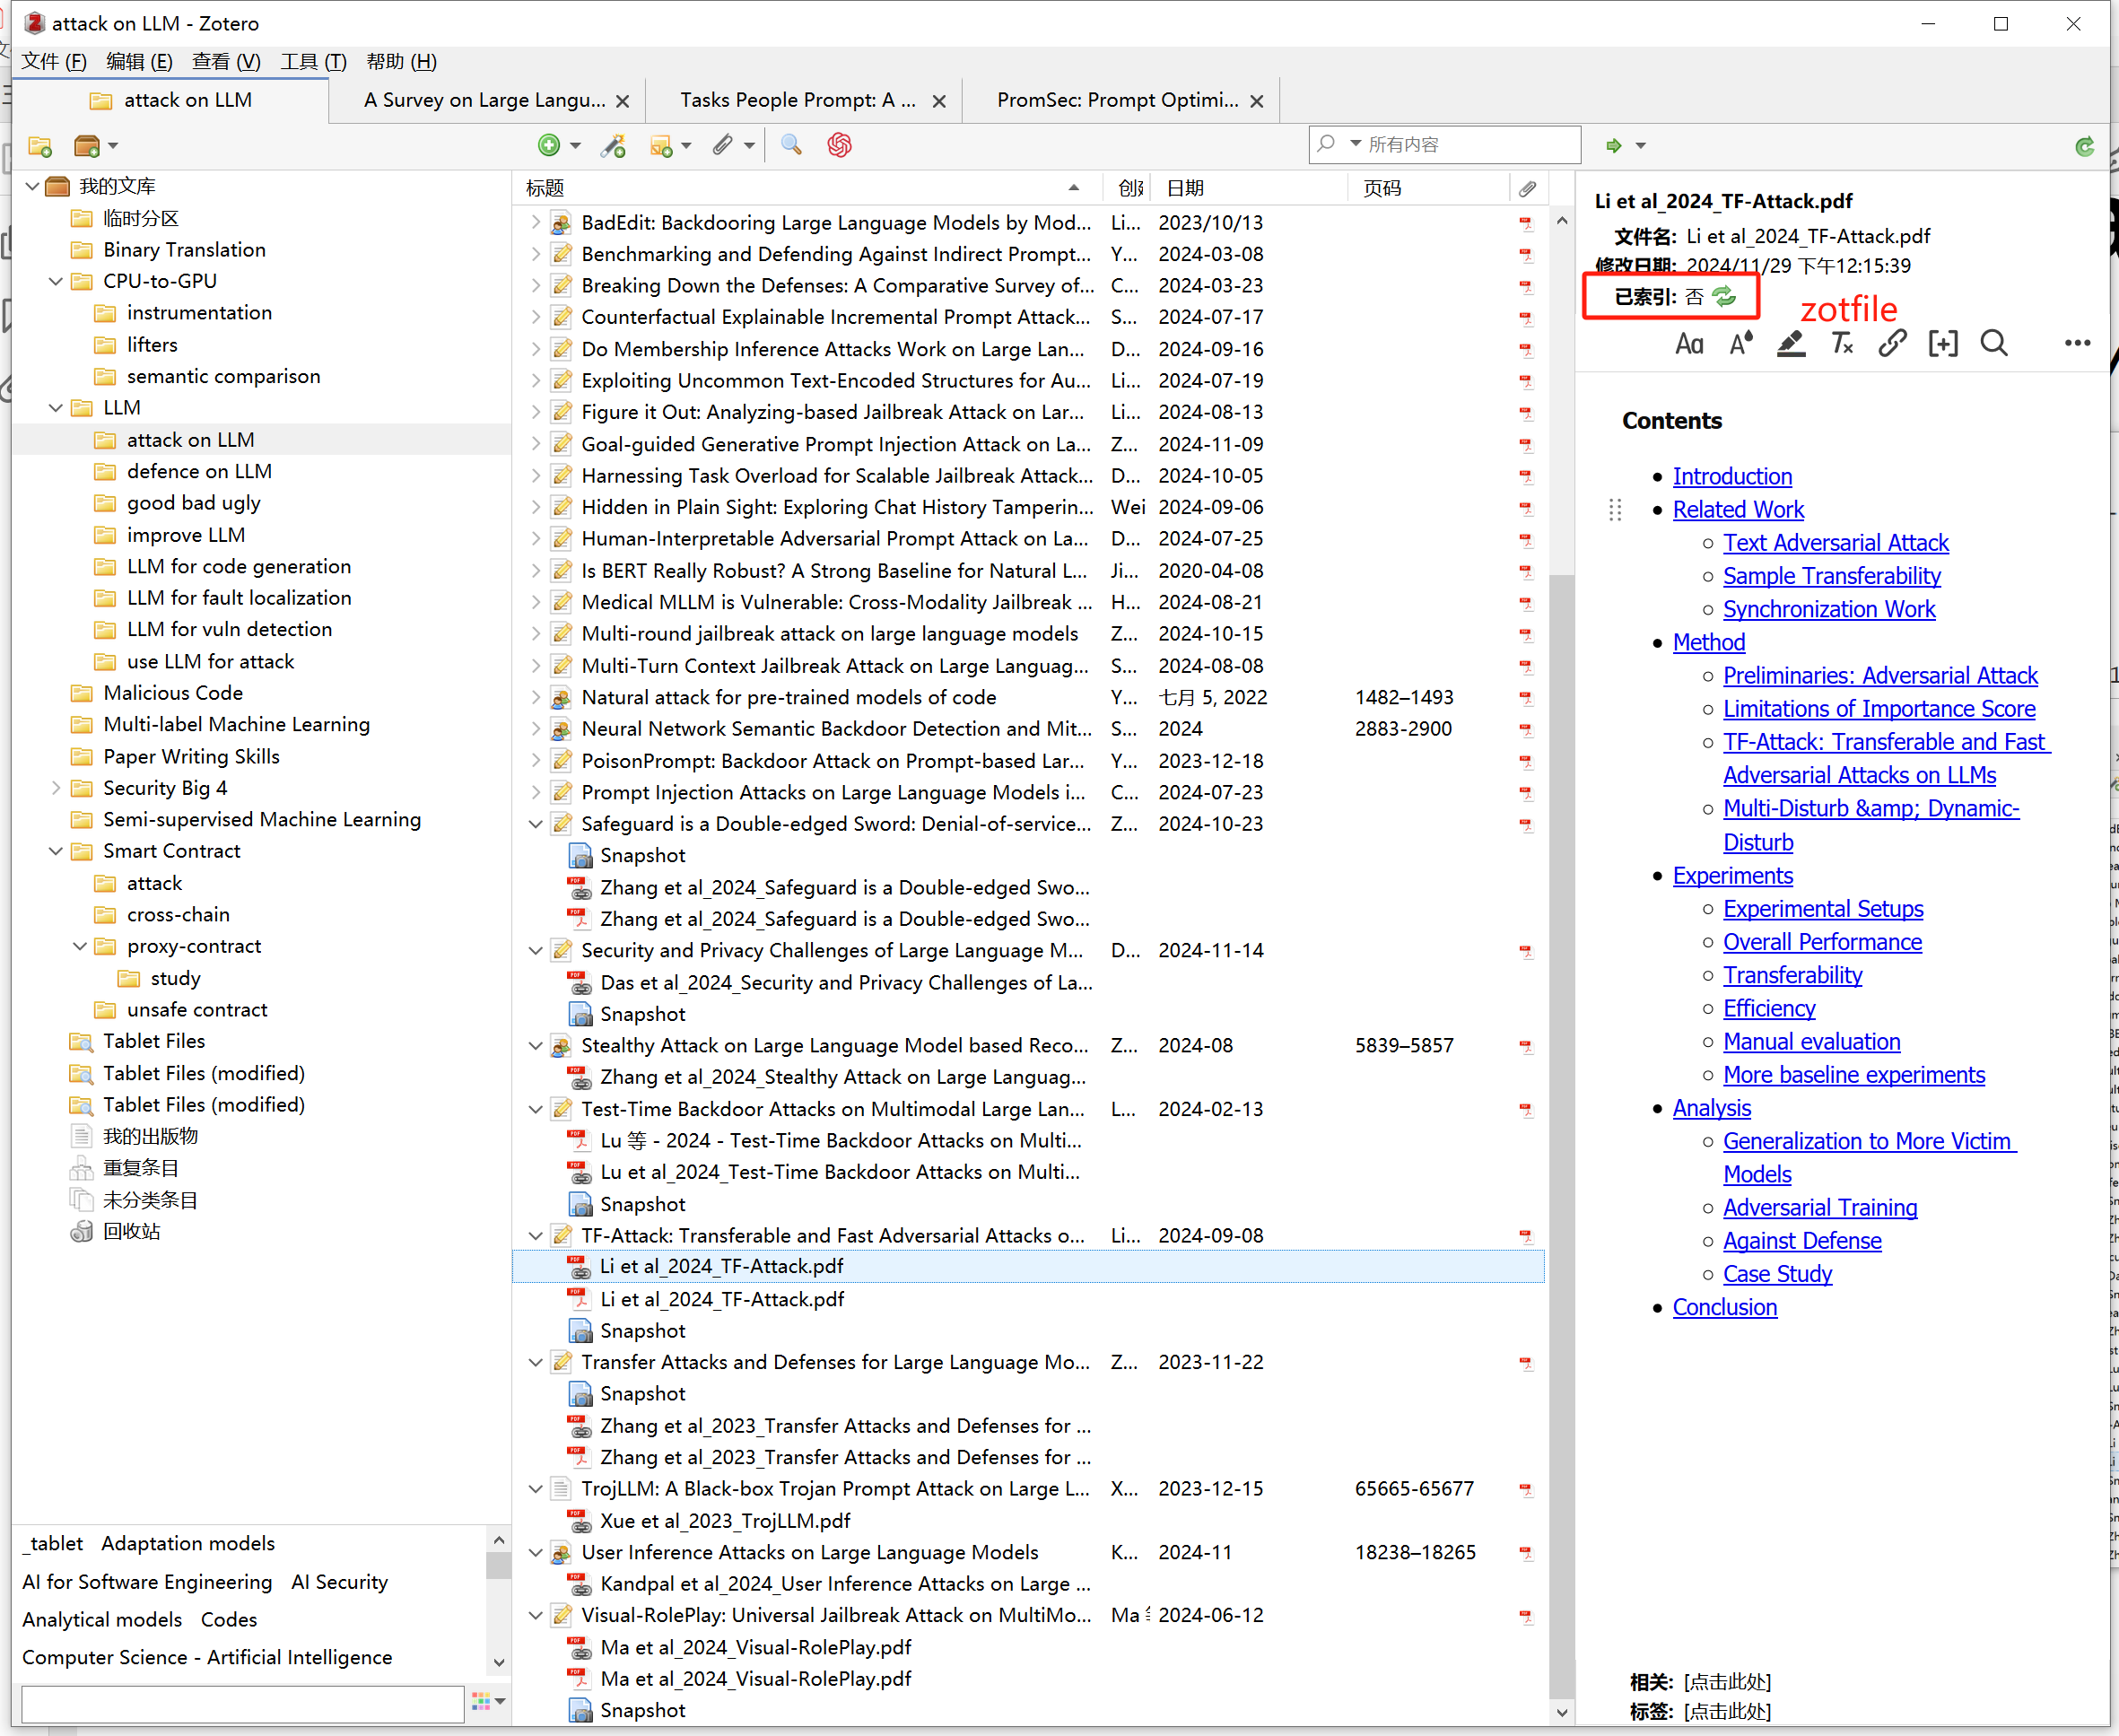The width and height of the screenshot is (2119, 1736).
Task: Click the Add Attachment paperclip icon
Action: click(x=723, y=146)
